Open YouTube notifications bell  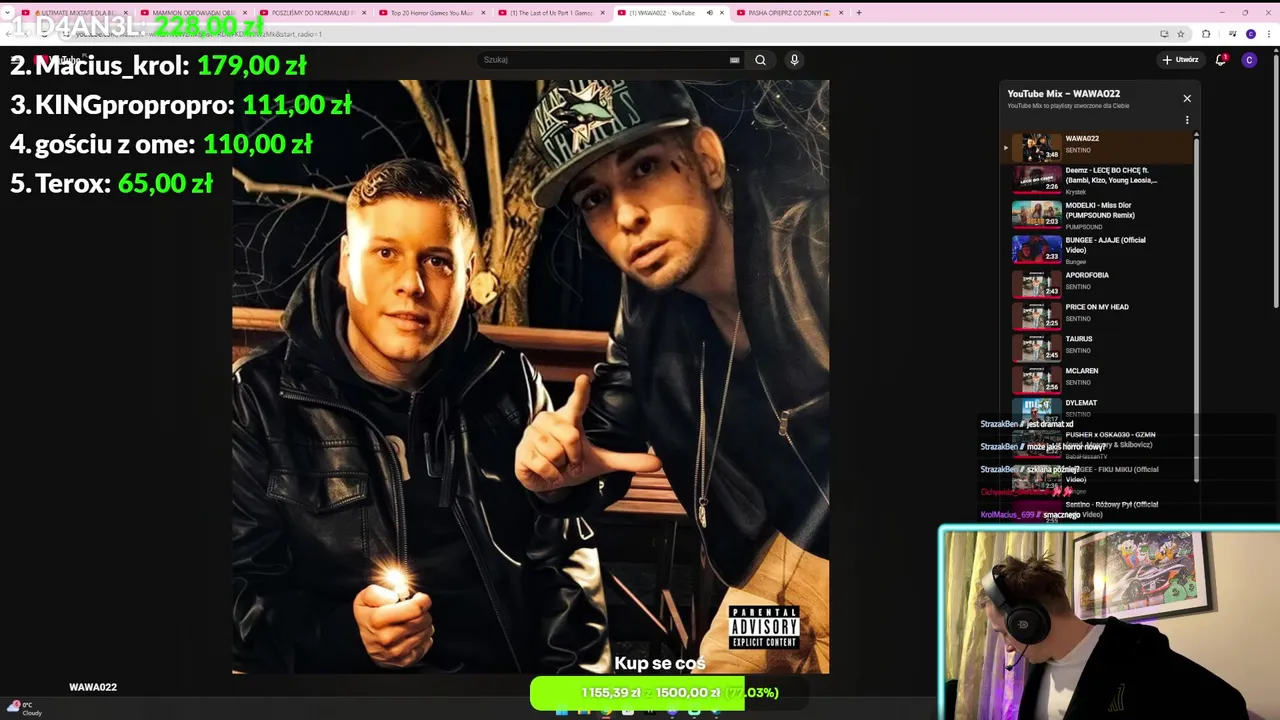click(1220, 60)
